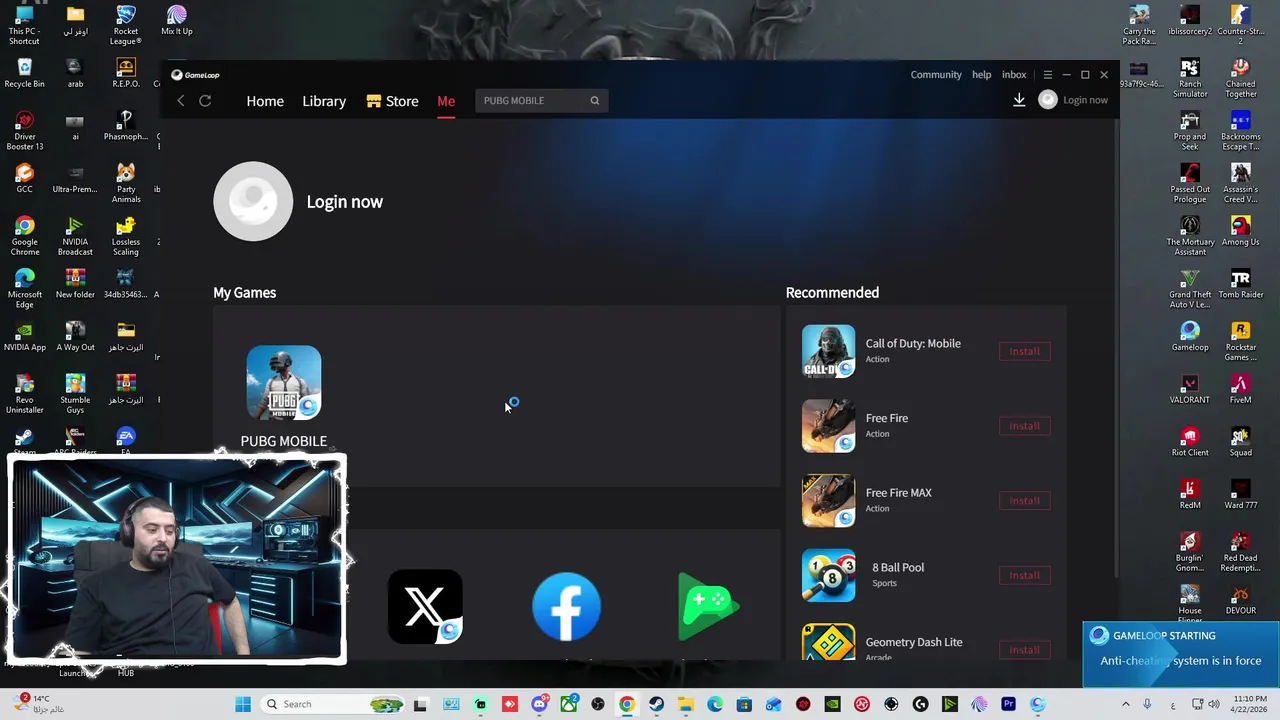Click the weather widget showing 14°C
The image size is (1280, 720).
point(40,703)
